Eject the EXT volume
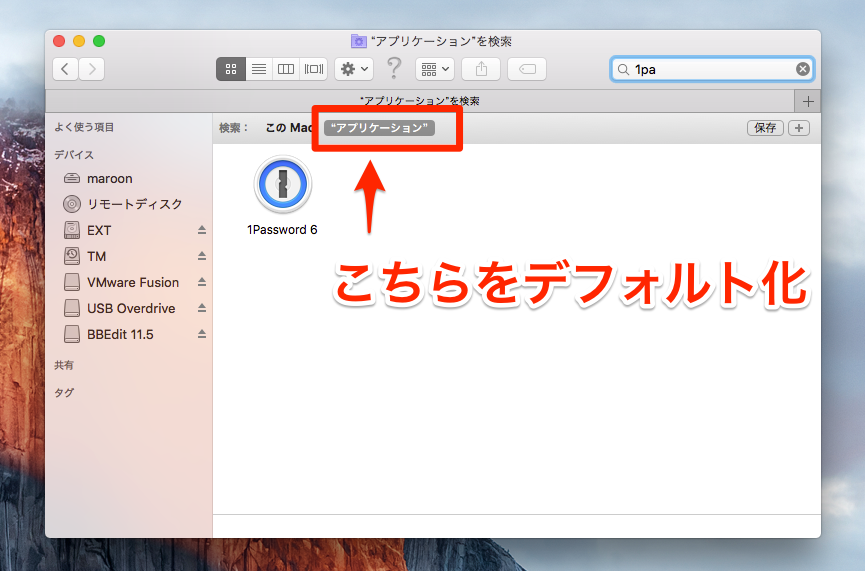 [x=202, y=230]
